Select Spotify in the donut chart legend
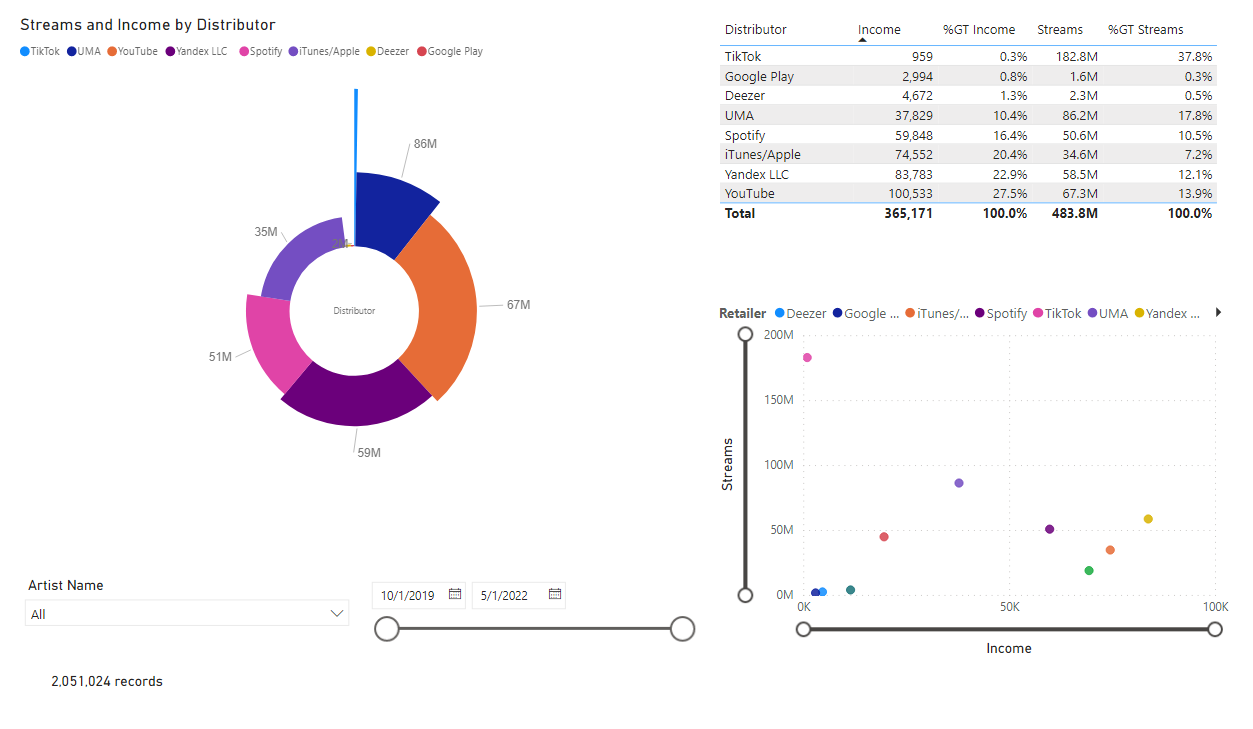Viewport: 1253px width, 729px height. point(261,51)
